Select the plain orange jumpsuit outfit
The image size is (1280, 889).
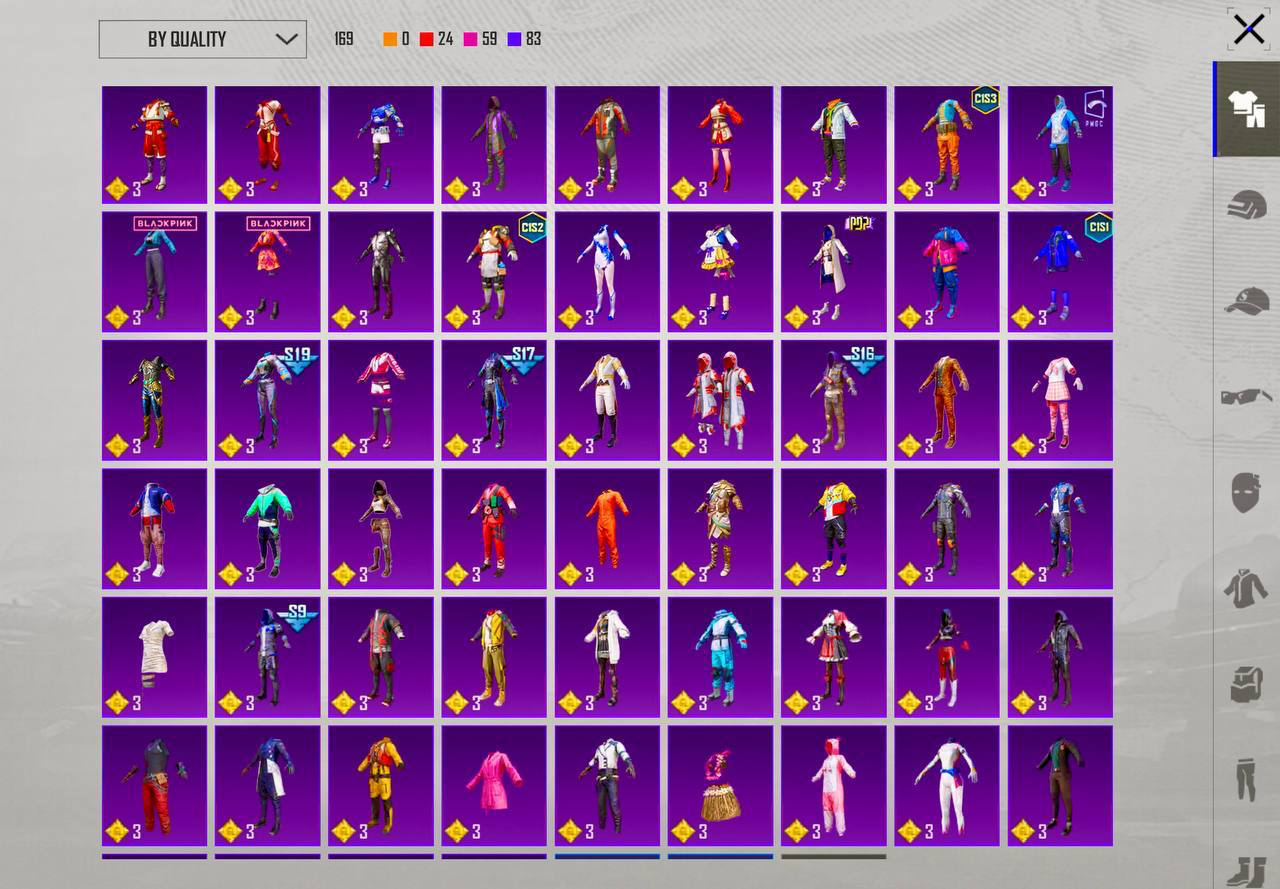(x=607, y=529)
